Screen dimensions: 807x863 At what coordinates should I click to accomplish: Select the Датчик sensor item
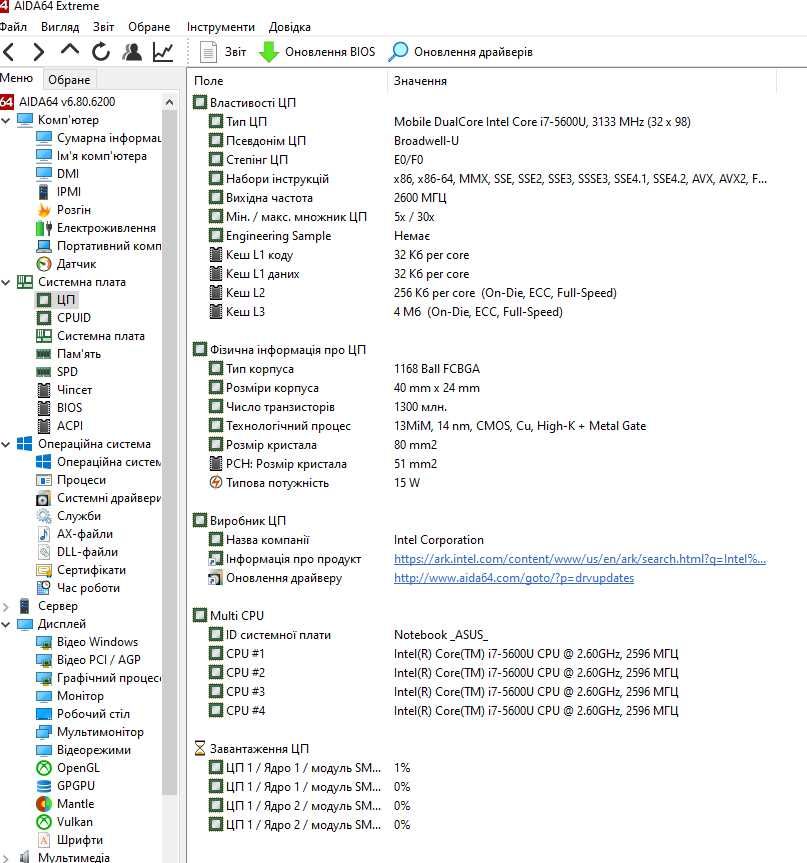click(67, 264)
